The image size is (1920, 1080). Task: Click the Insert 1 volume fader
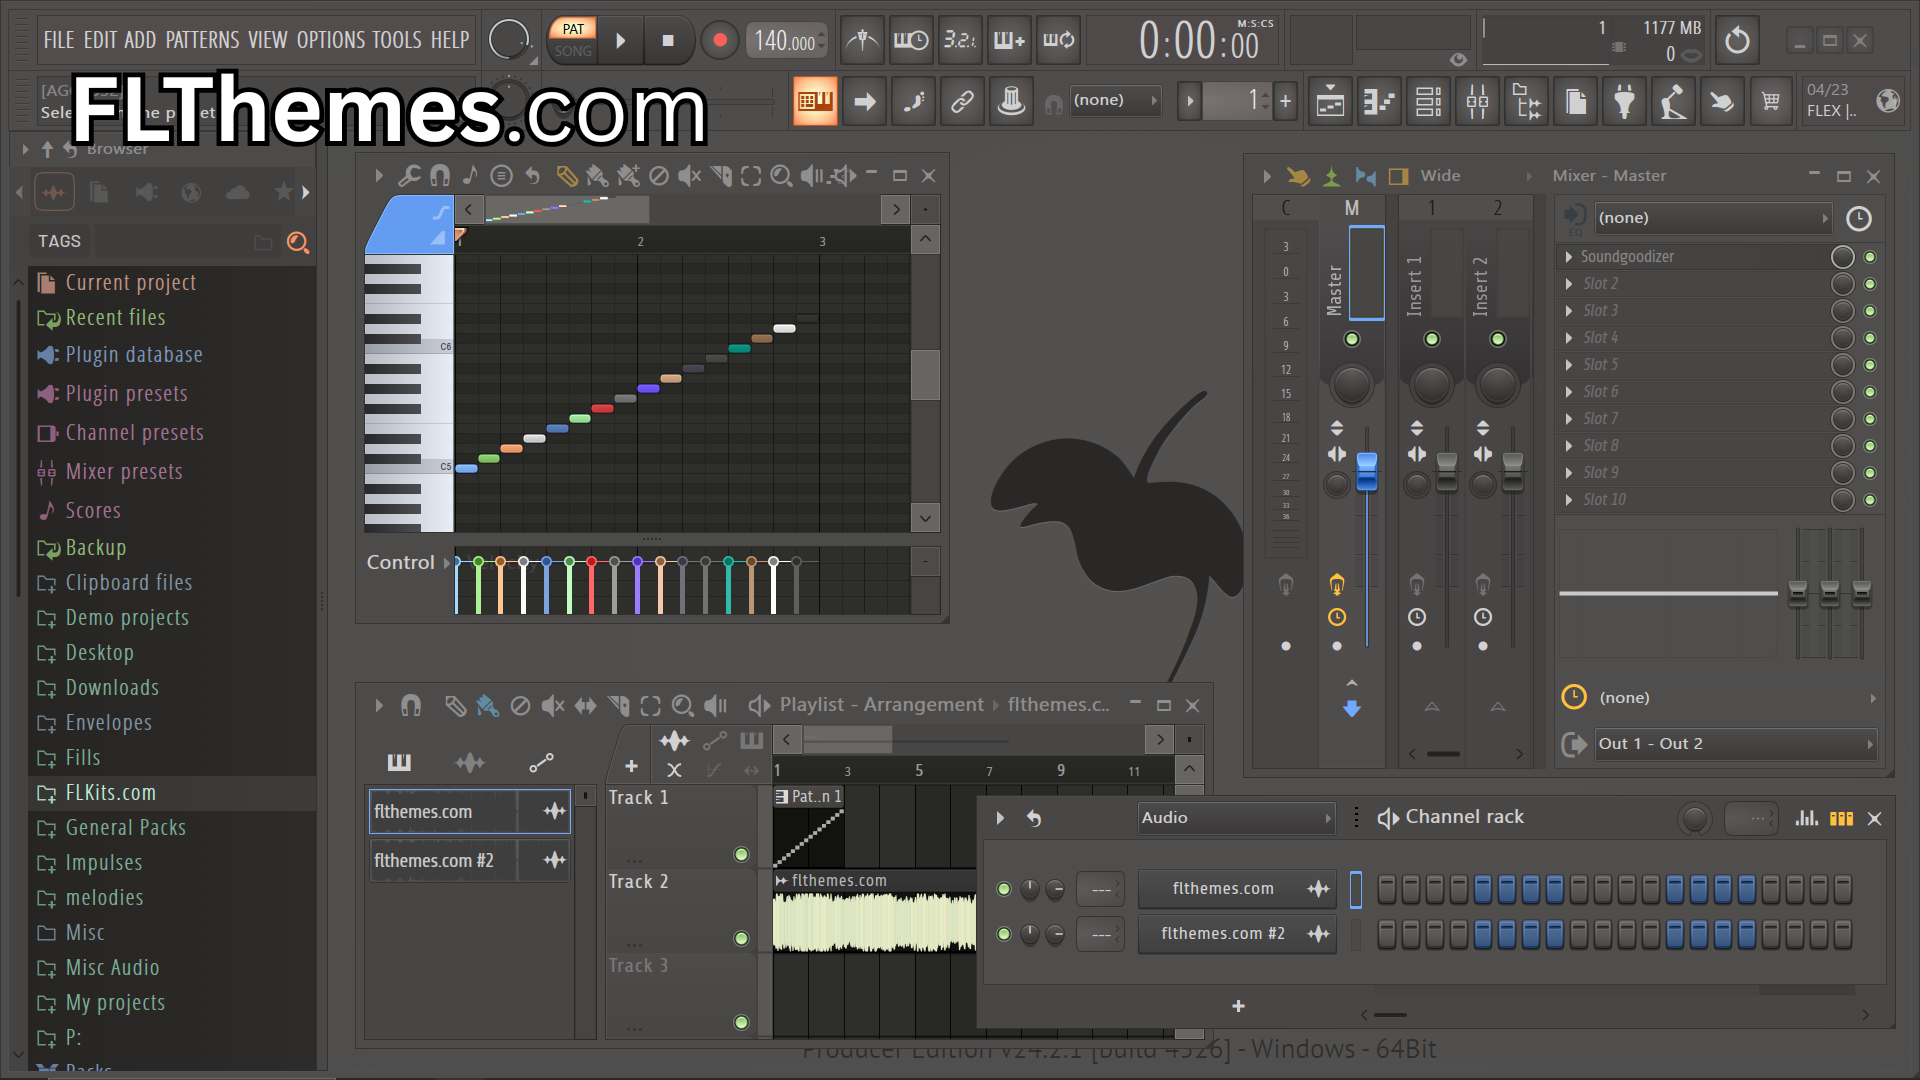(x=1447, y=472)
